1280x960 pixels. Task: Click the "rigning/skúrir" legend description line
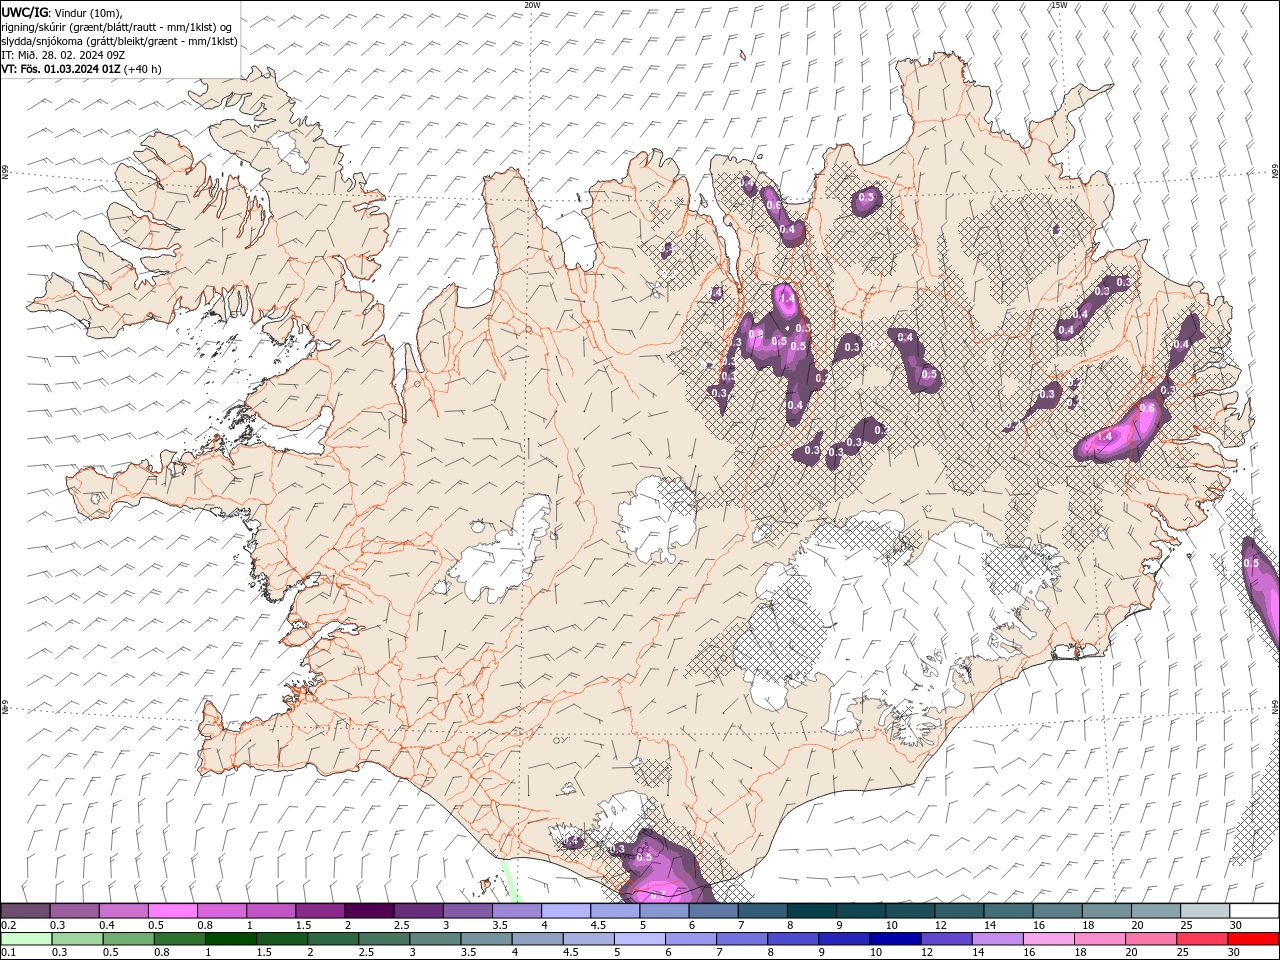coord(117,27)
